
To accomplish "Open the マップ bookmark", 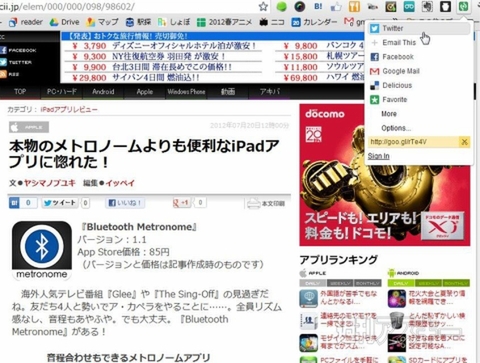I will (102, 22).
